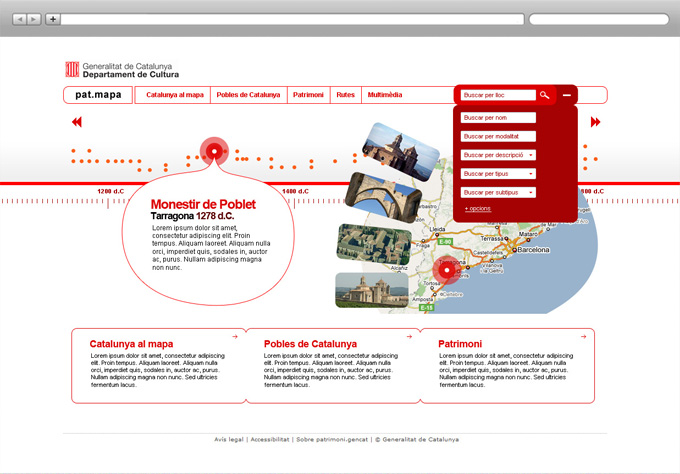Click the browser back arrow button

coord(20,19)
